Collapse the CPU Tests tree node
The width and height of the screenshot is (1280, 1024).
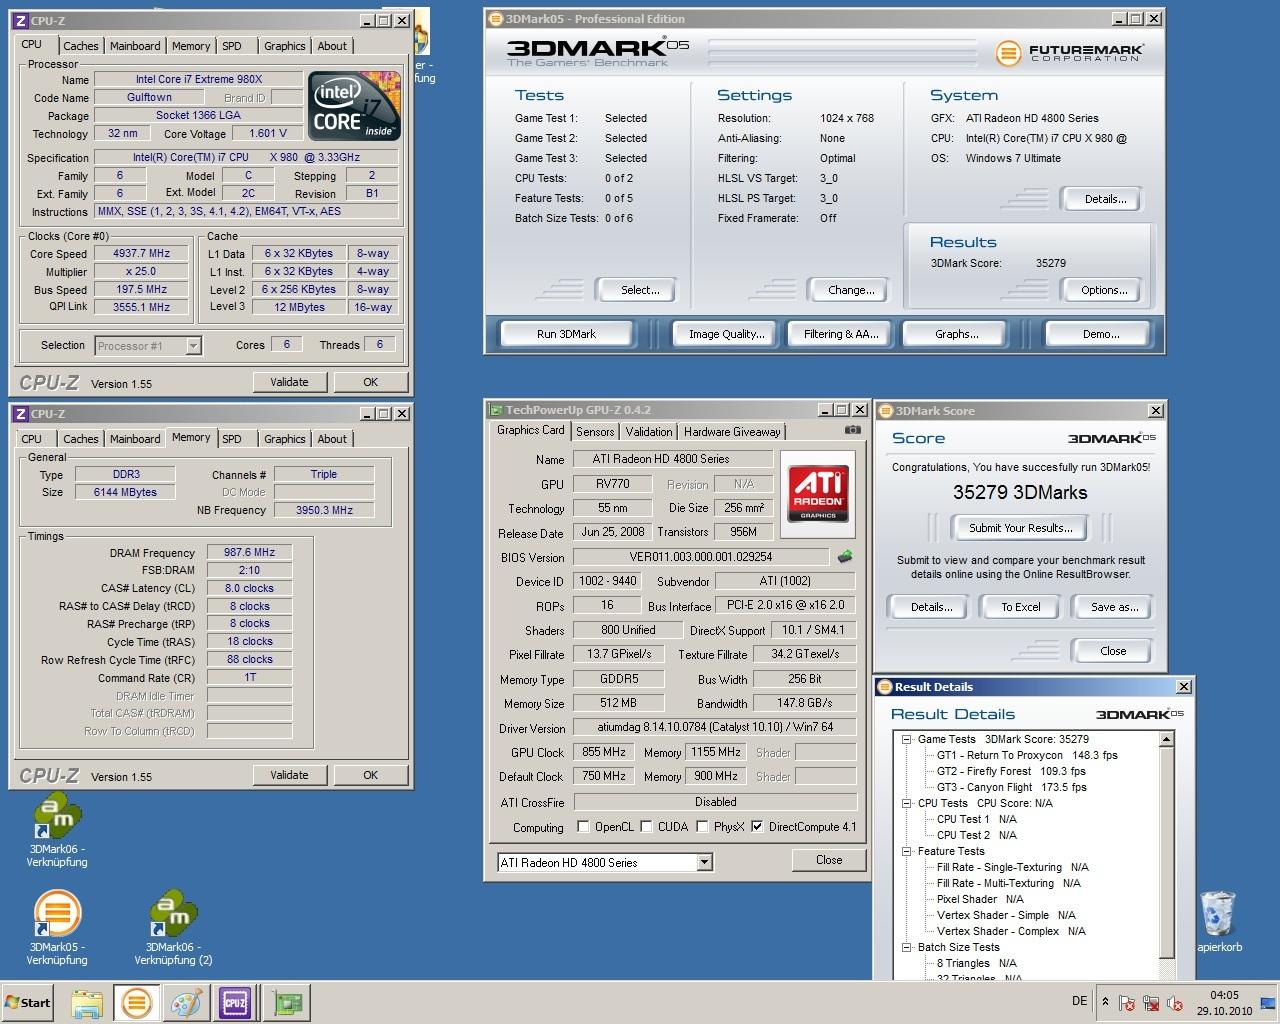pos(907,803)
